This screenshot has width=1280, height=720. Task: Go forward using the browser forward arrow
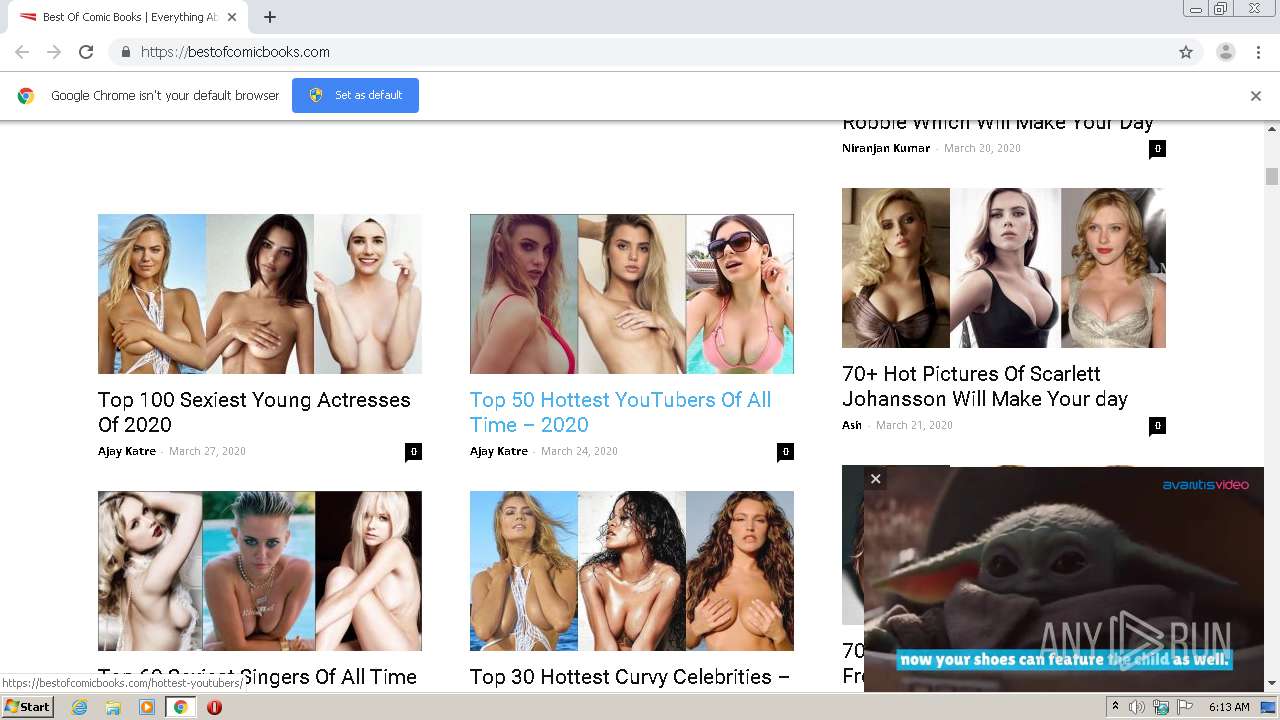click(54, 52)
